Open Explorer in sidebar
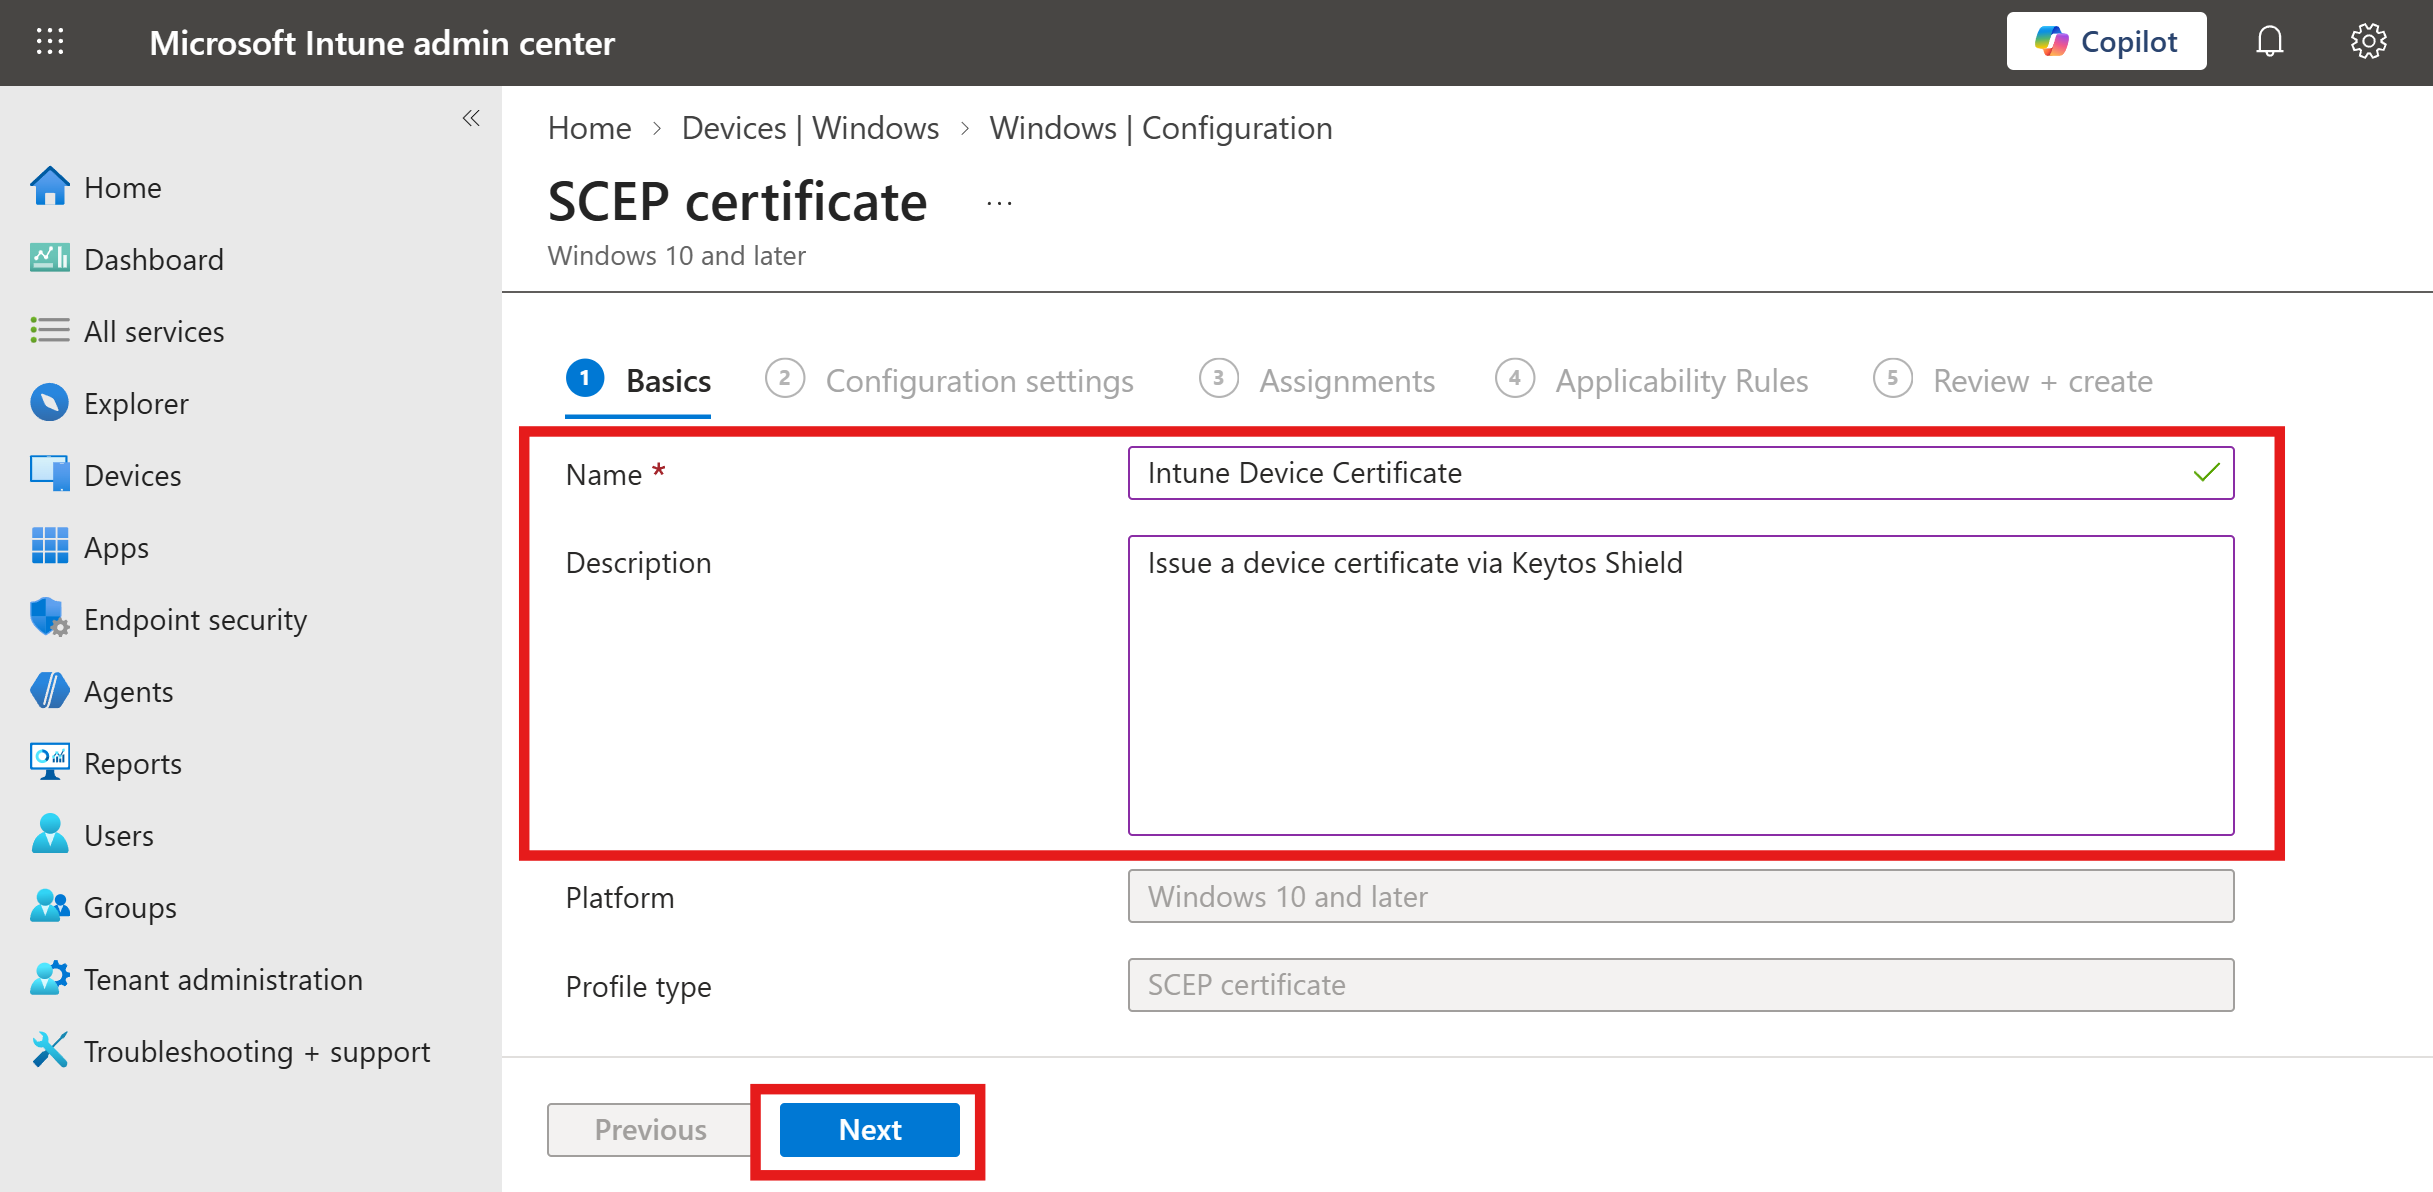2433x1192 pixels. point(136,404)
